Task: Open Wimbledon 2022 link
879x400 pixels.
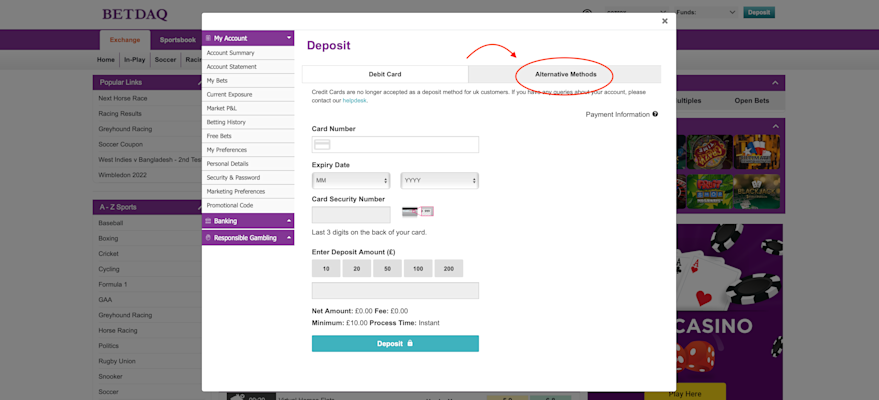Action: coord(122,175)
